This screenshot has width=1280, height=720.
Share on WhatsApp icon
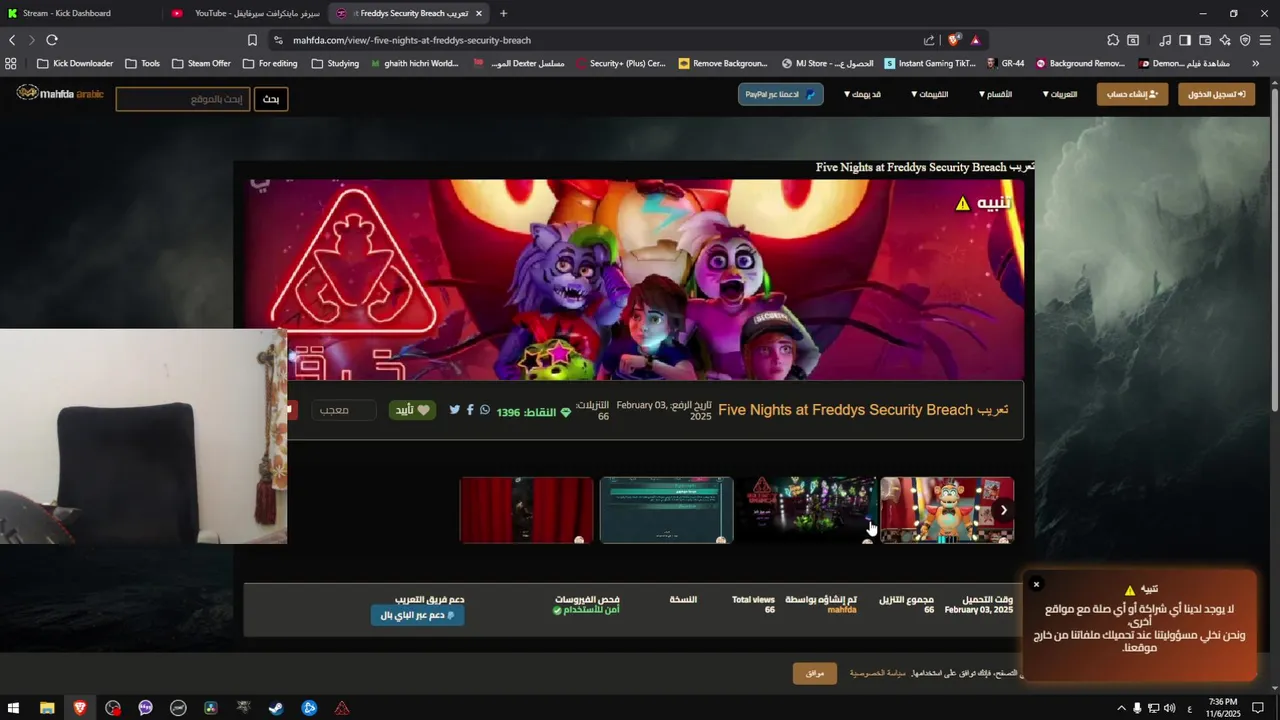[x=485, y=410]
